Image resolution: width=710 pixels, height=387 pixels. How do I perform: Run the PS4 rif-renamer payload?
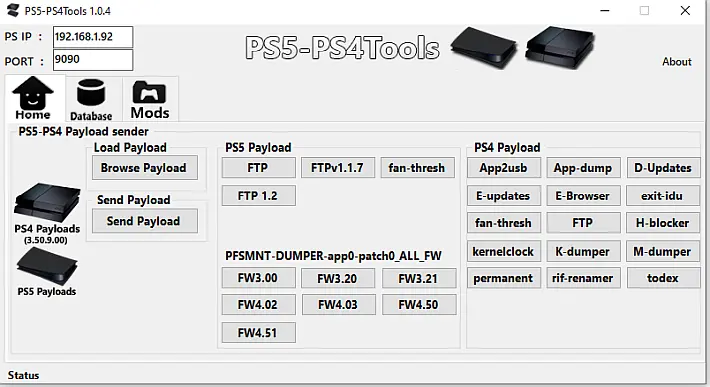coord(583,278)
